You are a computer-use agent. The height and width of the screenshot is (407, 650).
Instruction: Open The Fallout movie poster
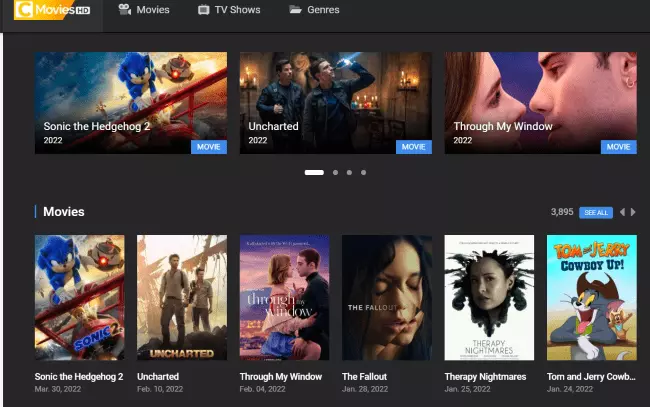[387, 298]
